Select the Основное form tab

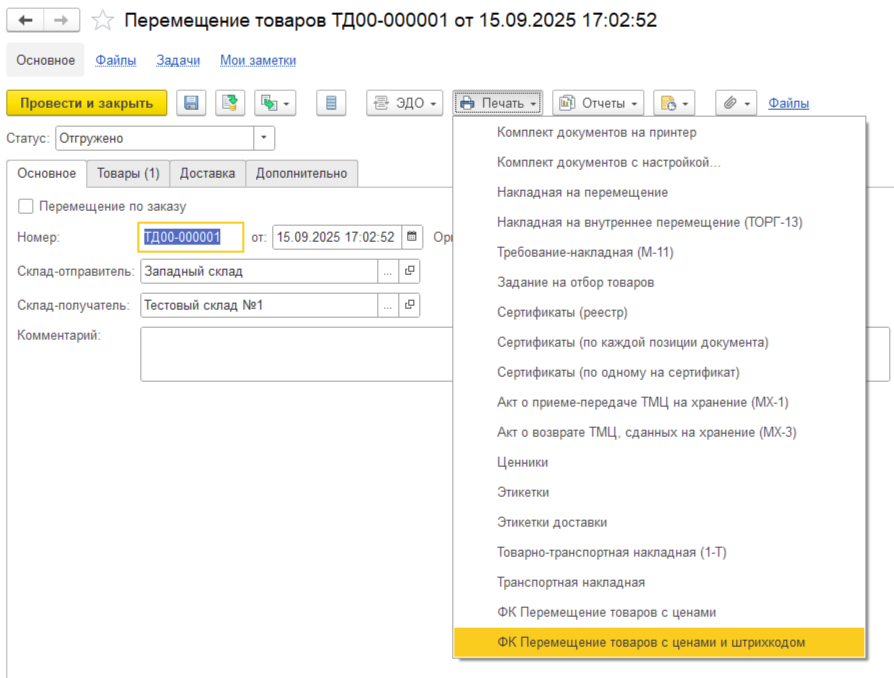pyautogui.click(x=47, y=173)
